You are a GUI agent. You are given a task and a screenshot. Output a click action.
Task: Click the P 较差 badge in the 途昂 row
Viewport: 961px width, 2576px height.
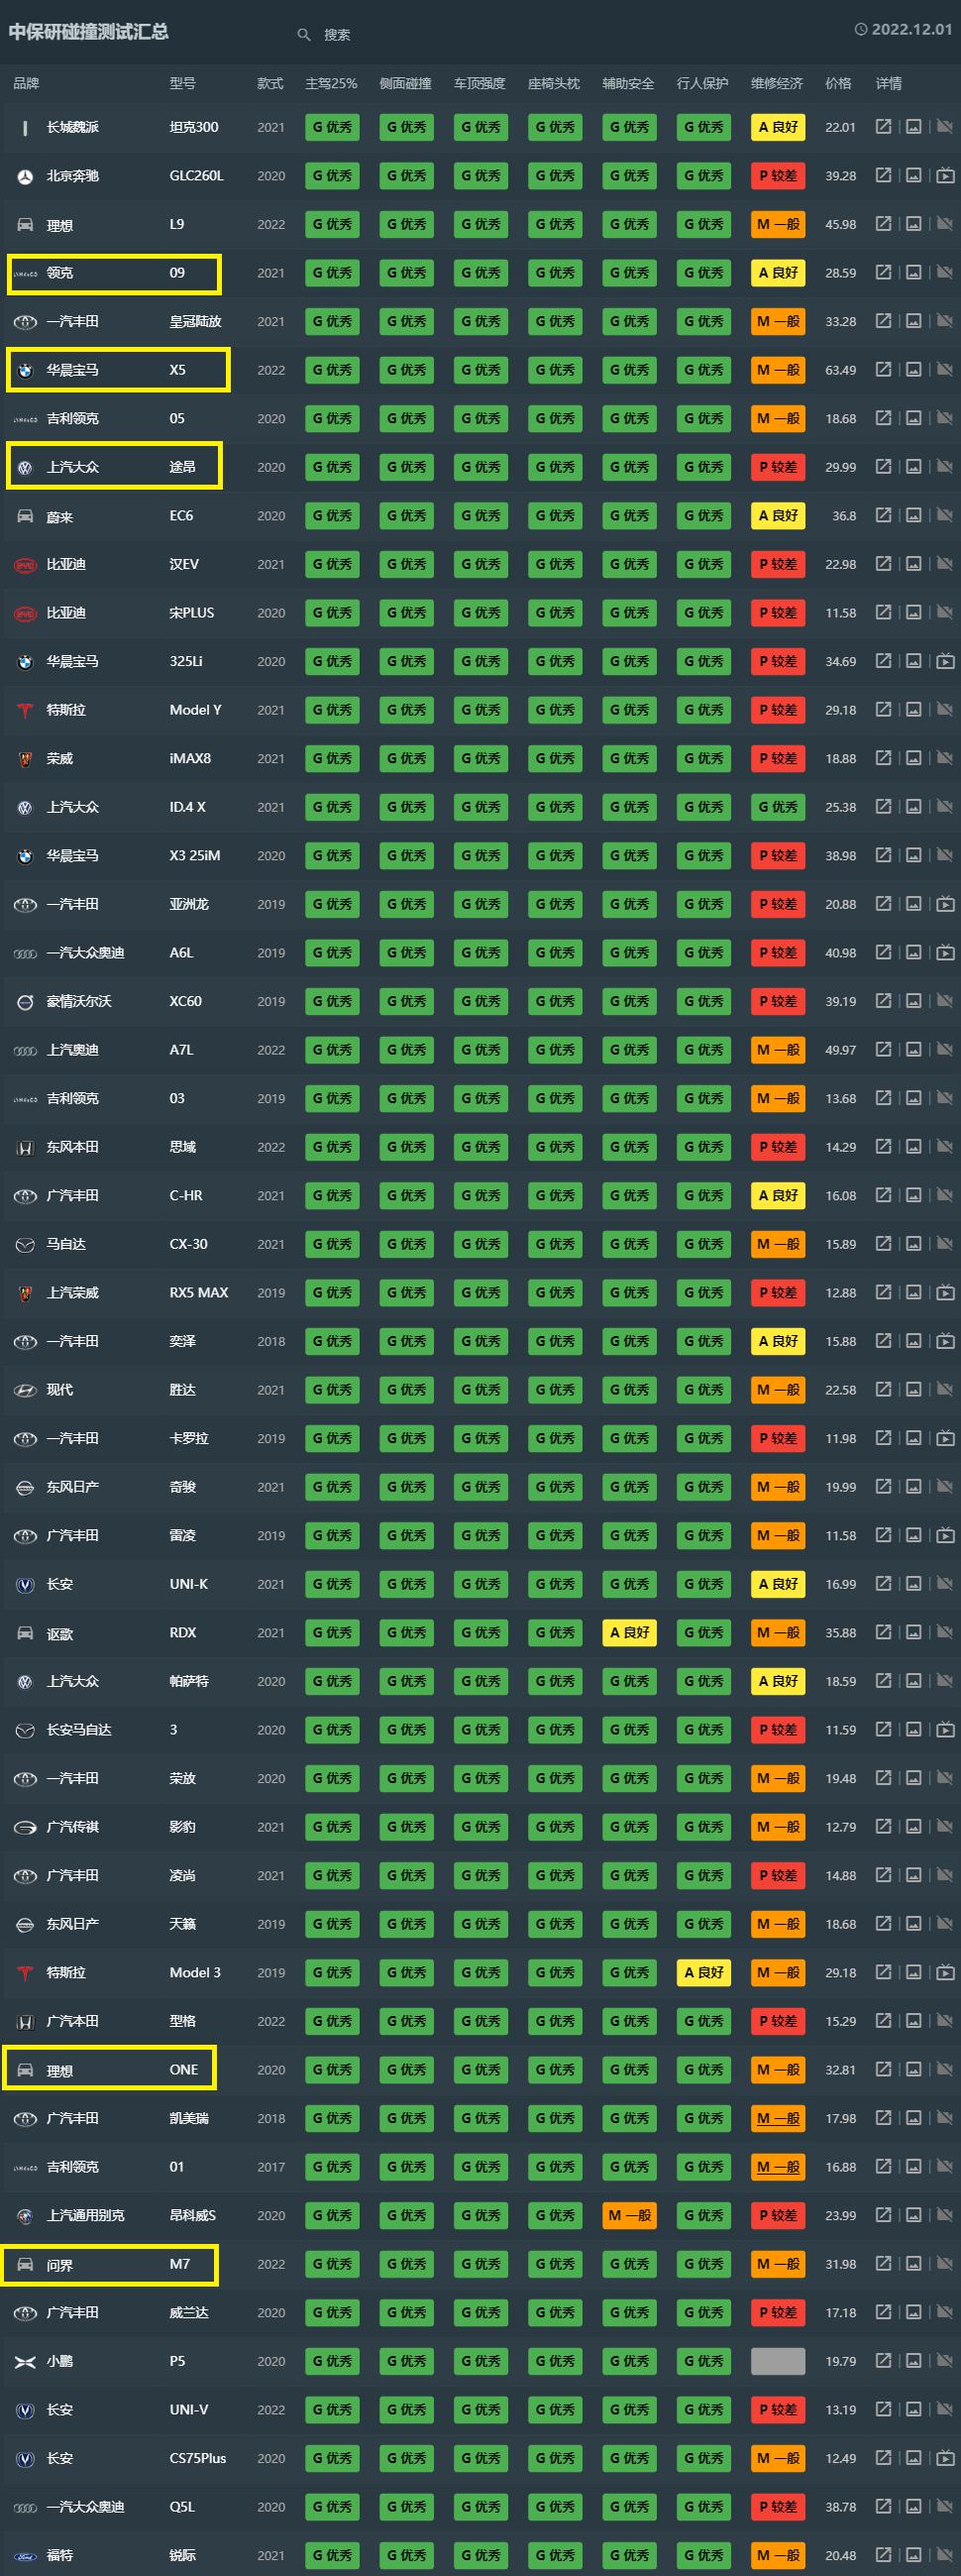pos(778,467)
